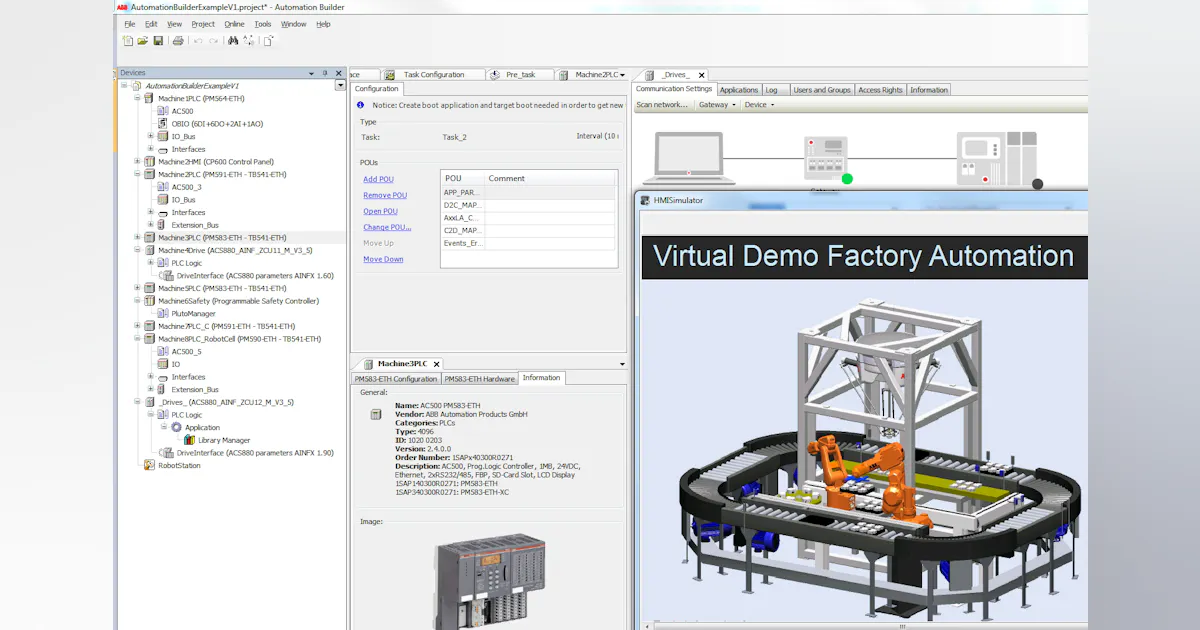
Task: Click the Find binoculars icon
Action: (x=233, y=41)
